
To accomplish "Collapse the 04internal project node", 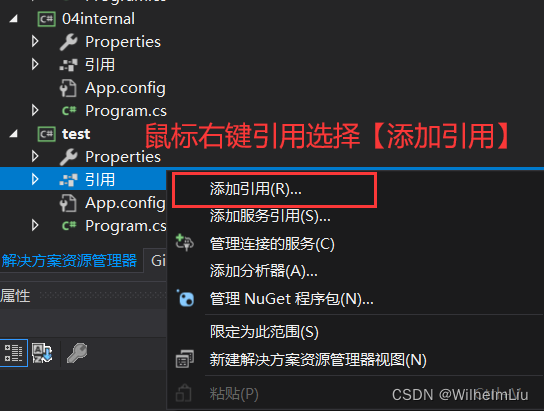I will 14,19.
